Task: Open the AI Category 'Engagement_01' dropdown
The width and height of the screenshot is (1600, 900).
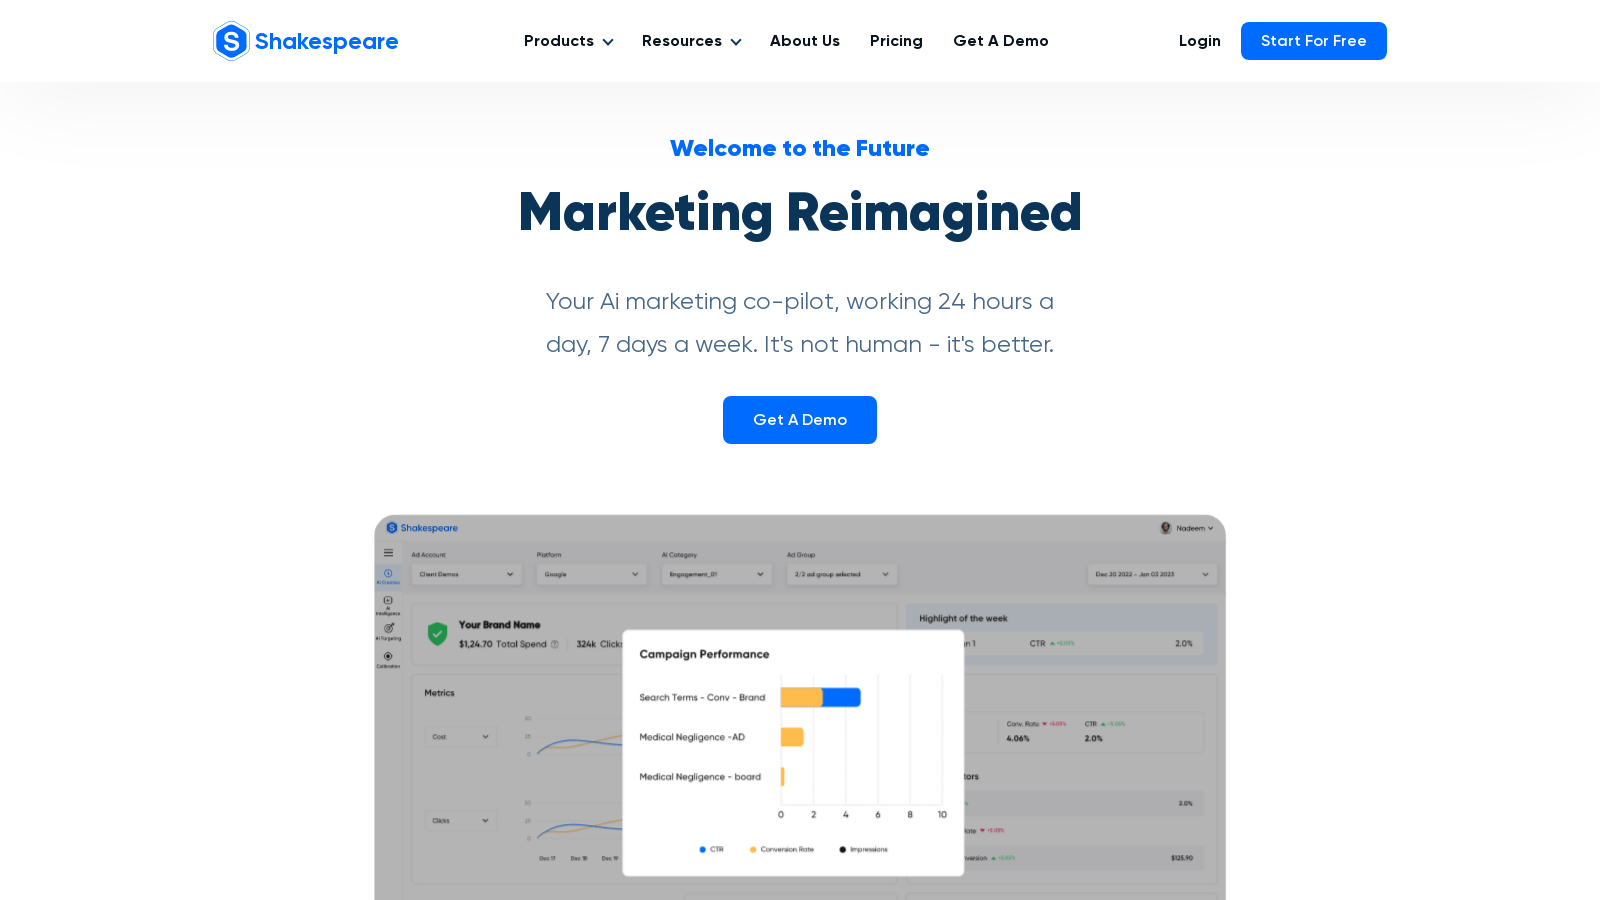Action: point(716,574)
